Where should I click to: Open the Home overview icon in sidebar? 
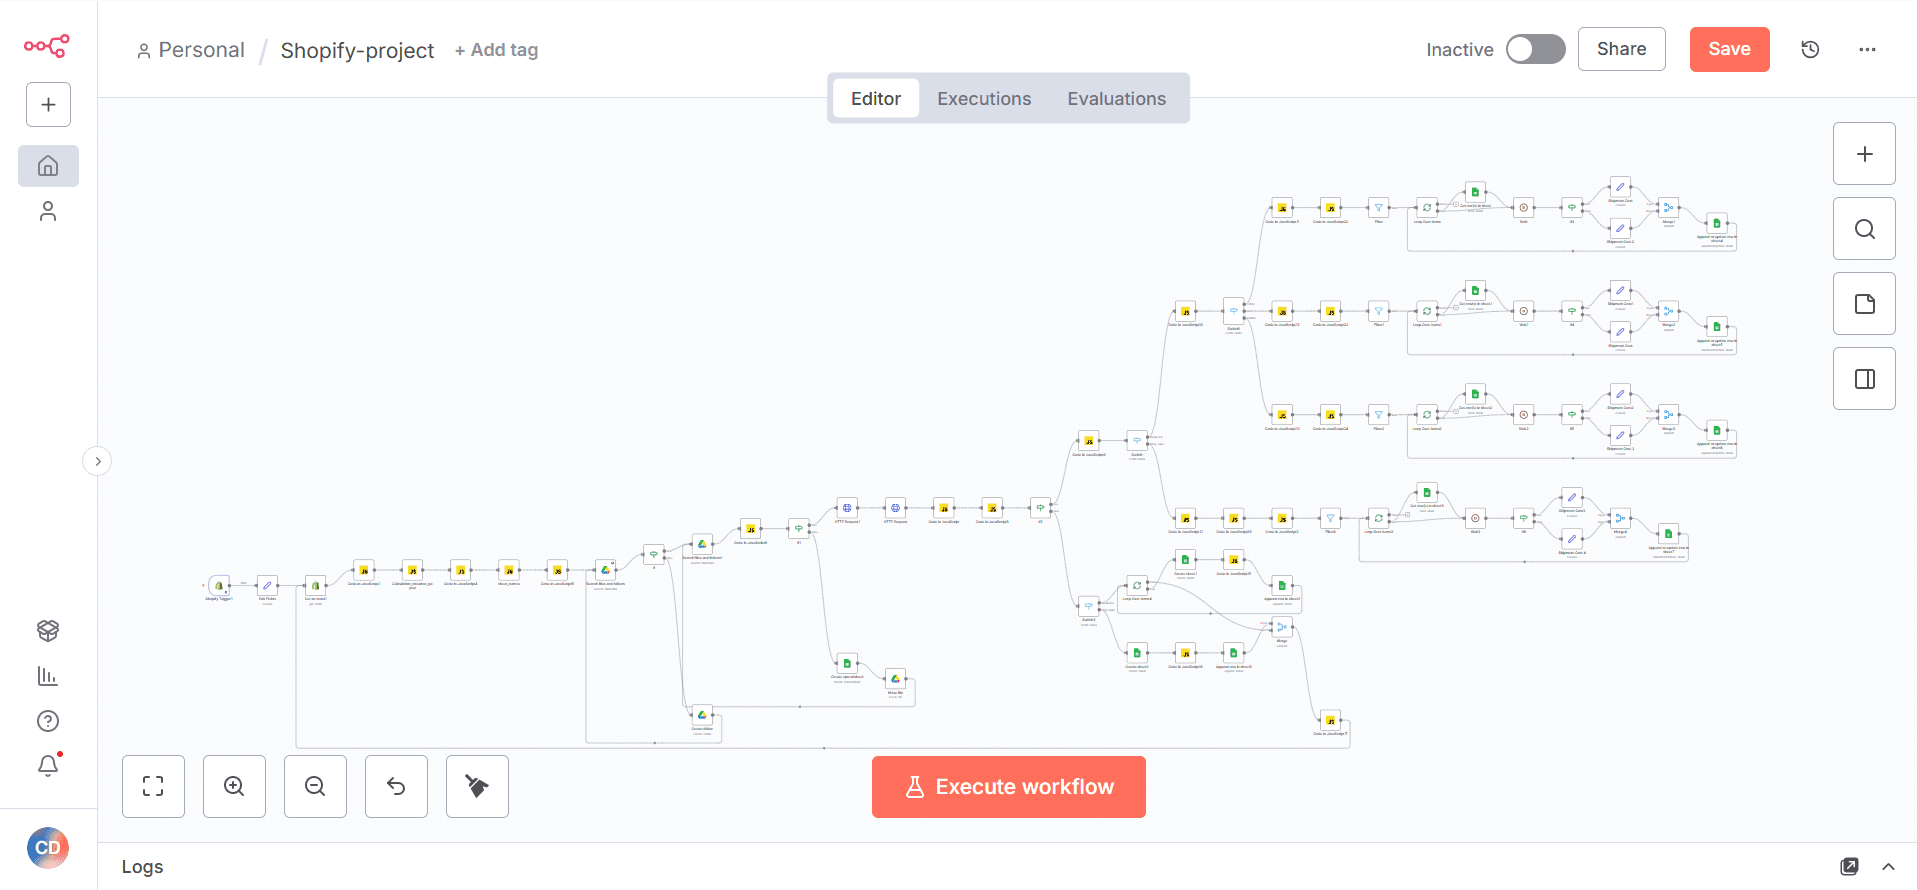coord(48,166)
